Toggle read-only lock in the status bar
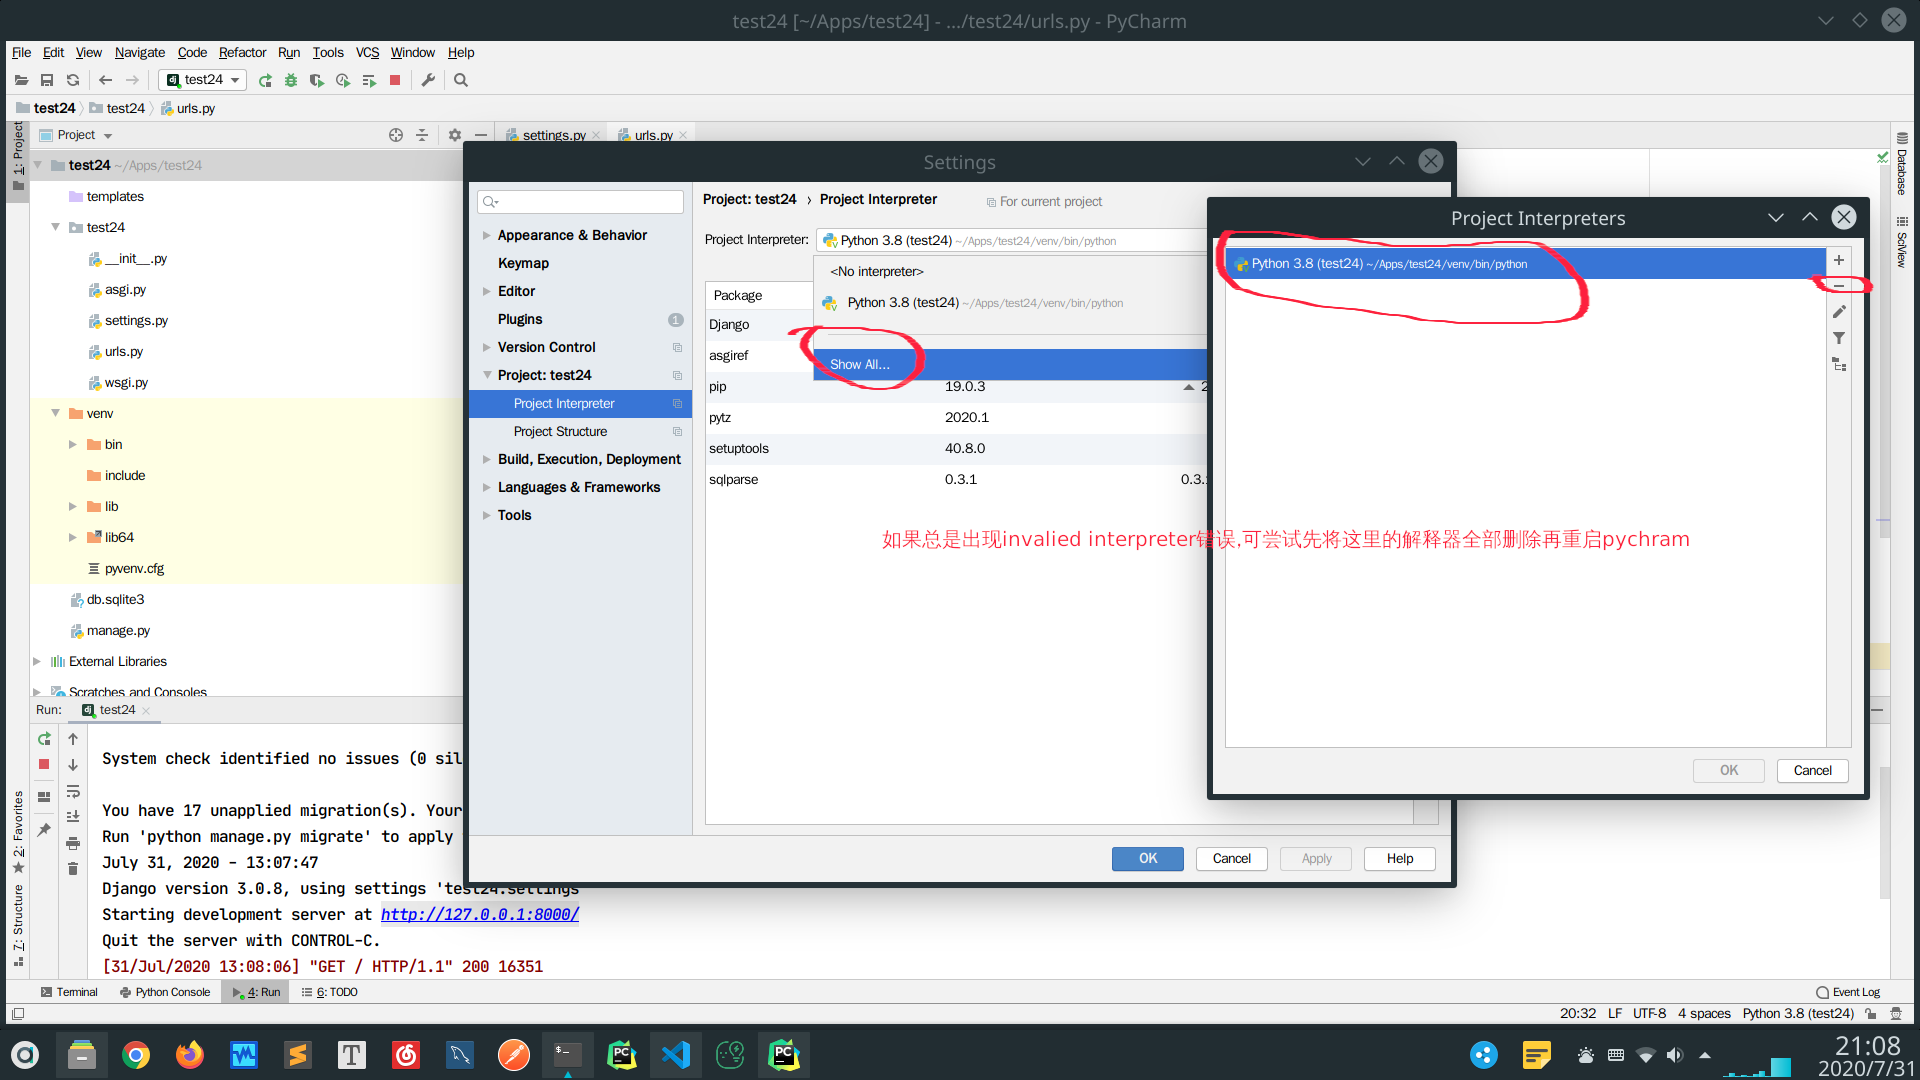The image size is (1920, 1080). [1870, 1013]
